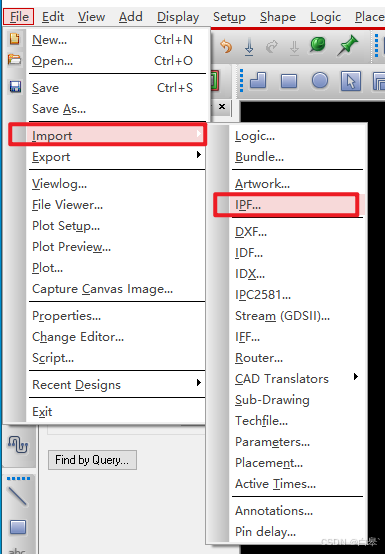Choose IFF... in Import submenu
The width and height of the screenshot is (385, 554).
297,337
